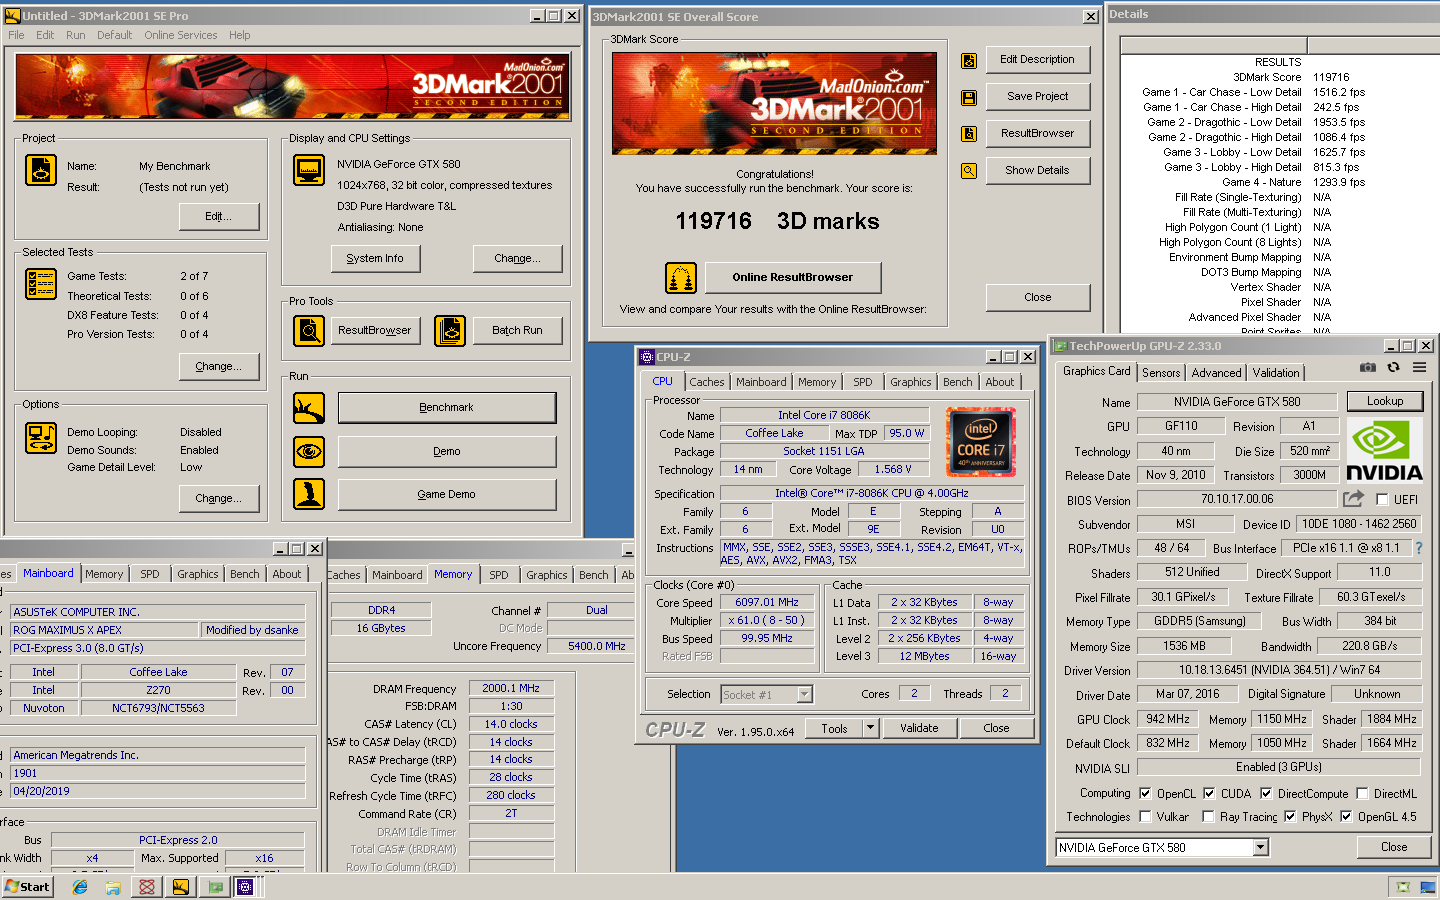
Task: Click the Online ResultBrowser button
Action: tap(792, 277)
